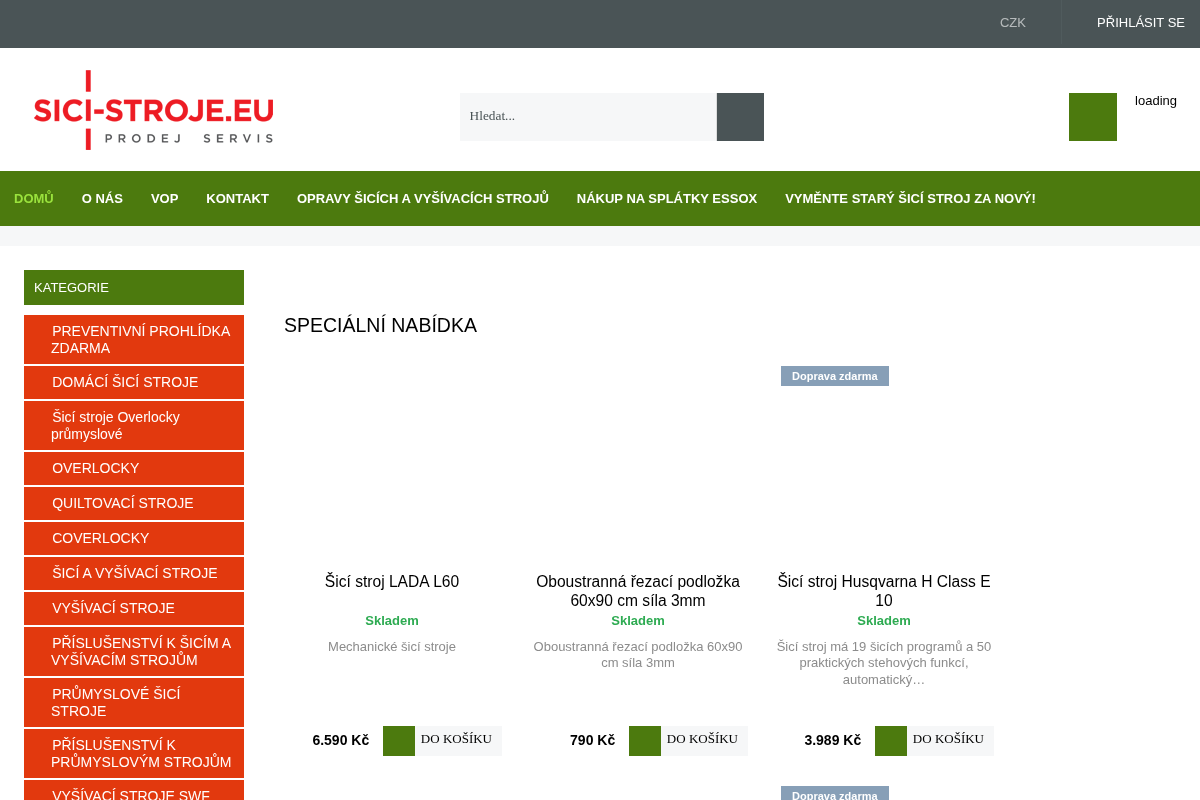The width and height of the screenshot is (1200, 800).
Task: Select category Quiltovací stroje
Action: 134,503
